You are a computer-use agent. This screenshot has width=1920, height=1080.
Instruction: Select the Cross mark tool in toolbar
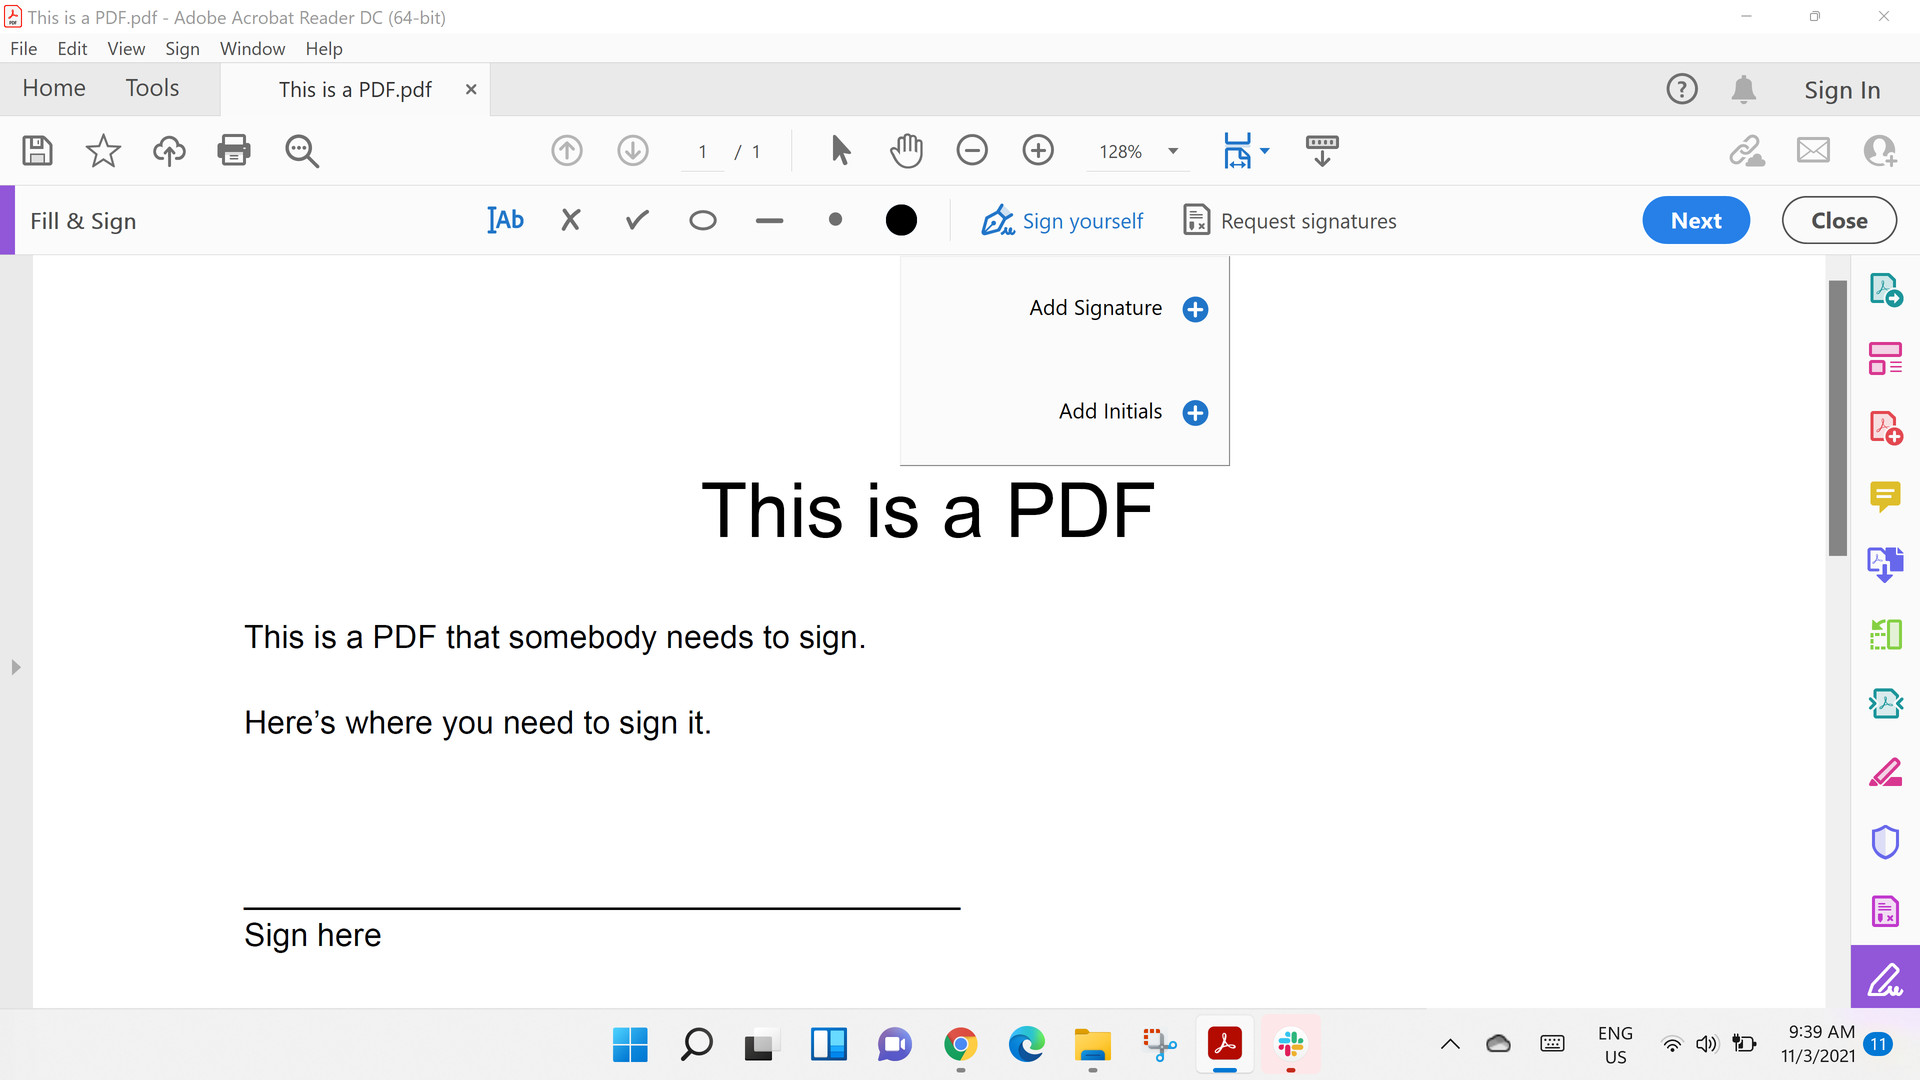coord(570,220)
